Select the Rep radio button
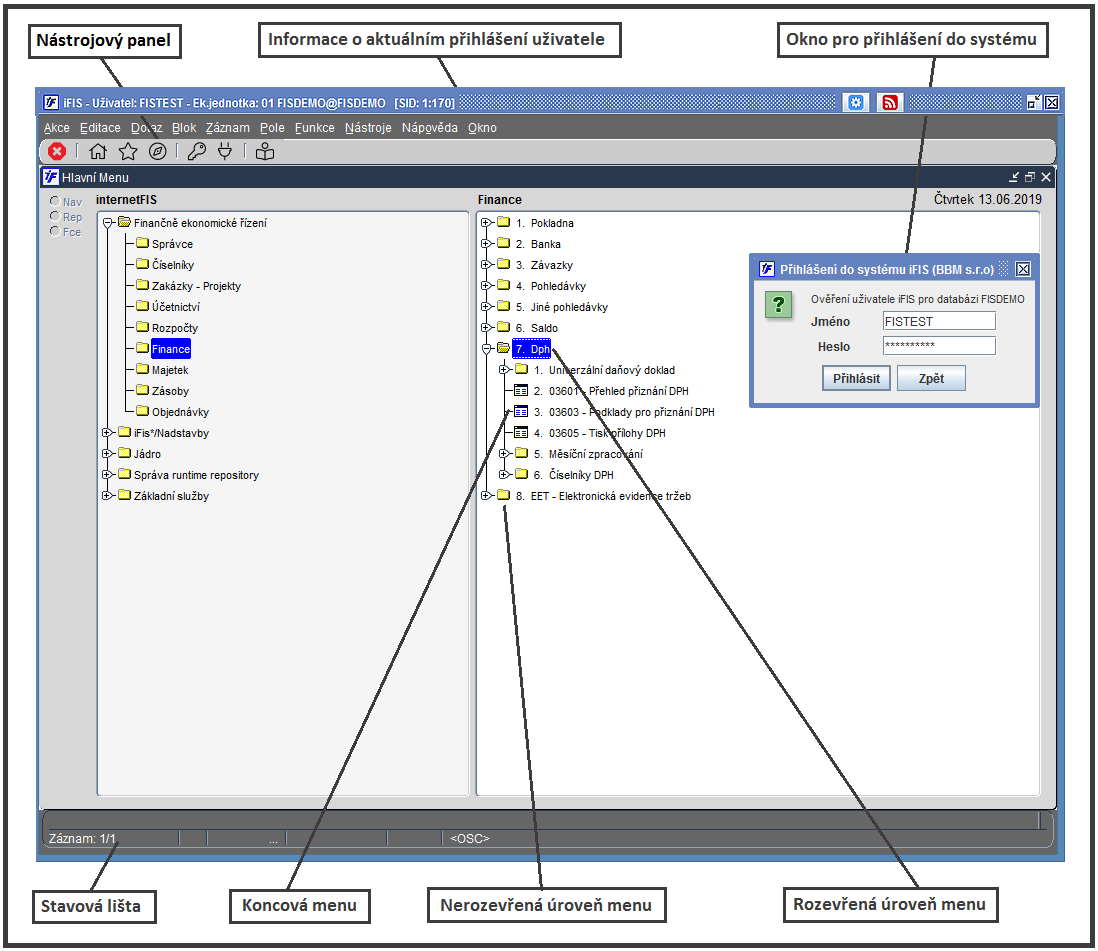The image size is (1098, 951). pyautogui.click(x=55, y=216)
